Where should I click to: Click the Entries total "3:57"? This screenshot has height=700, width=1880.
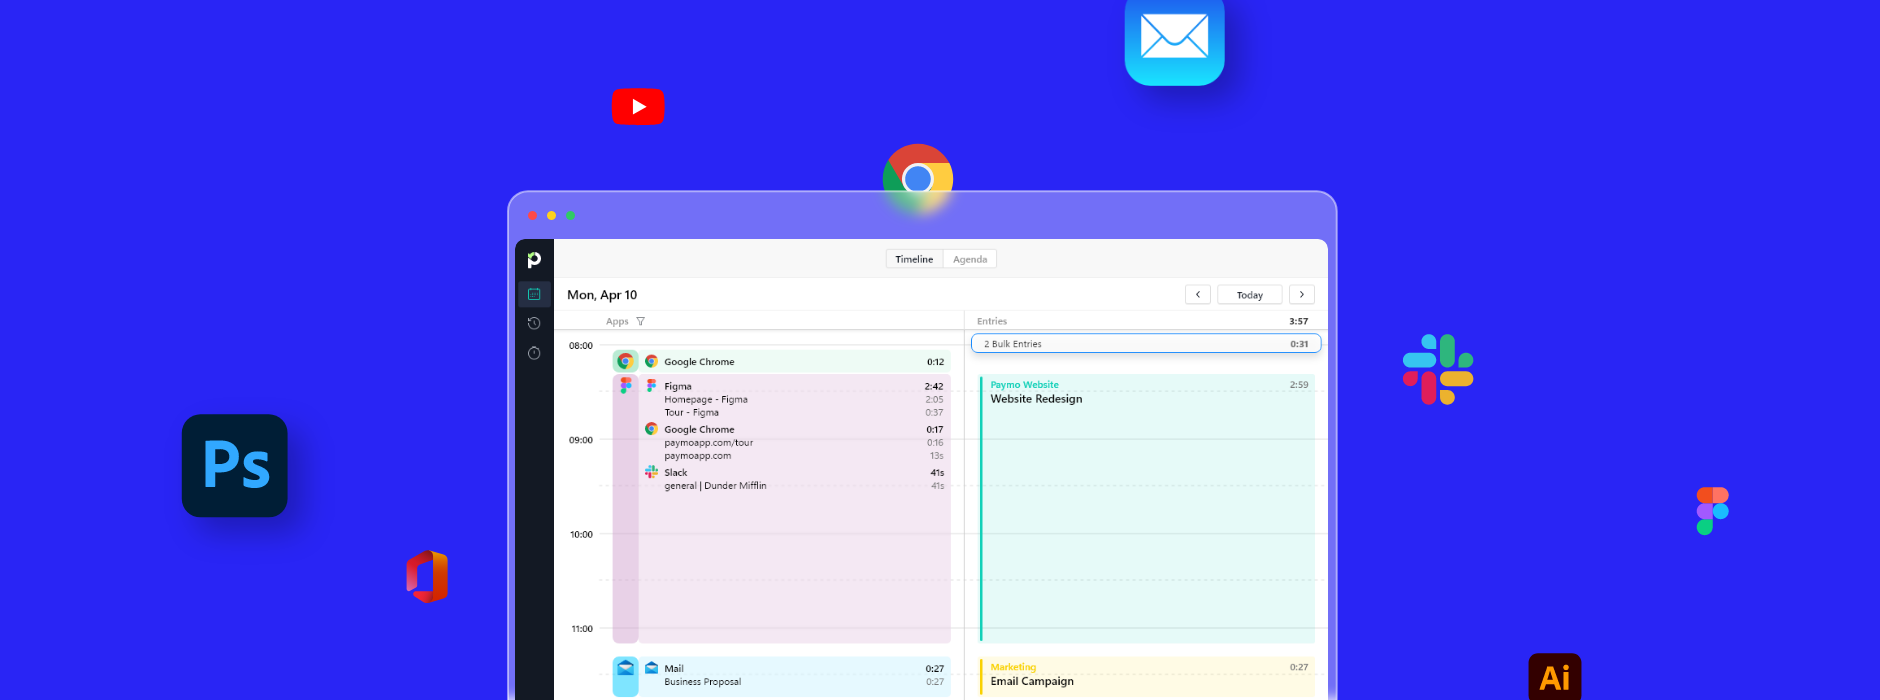point(1298,321)
